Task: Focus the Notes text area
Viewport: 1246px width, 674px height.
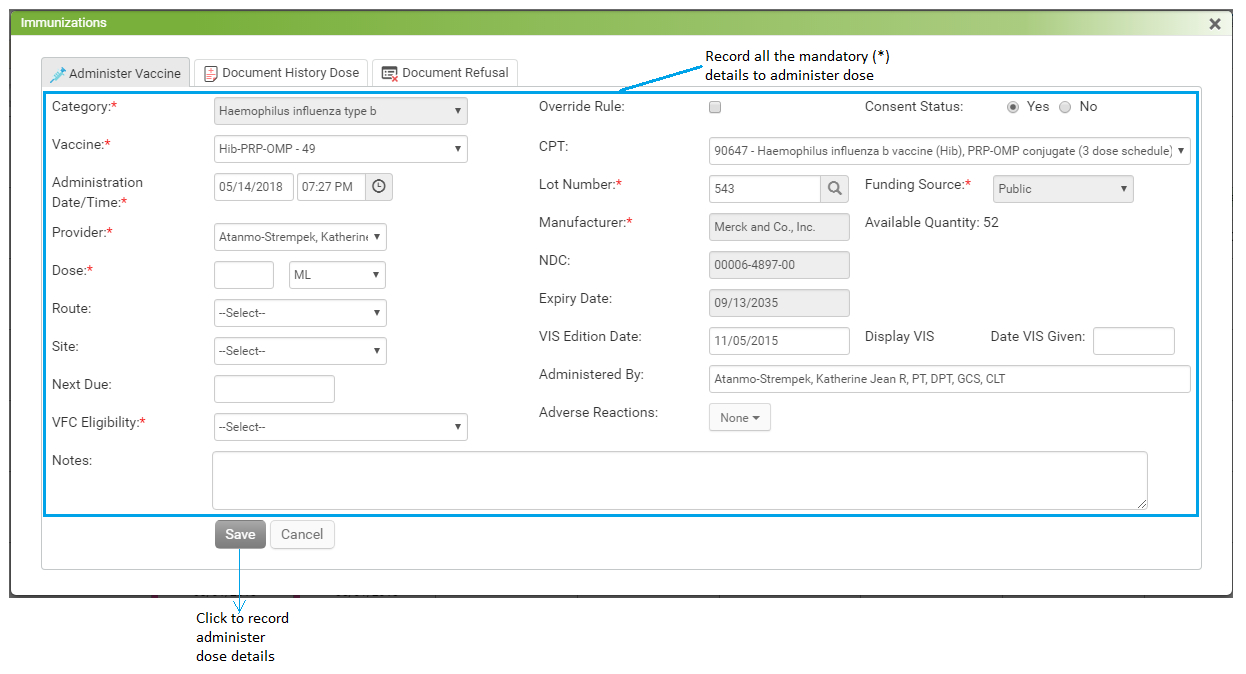Action: [x=679, y=480]
